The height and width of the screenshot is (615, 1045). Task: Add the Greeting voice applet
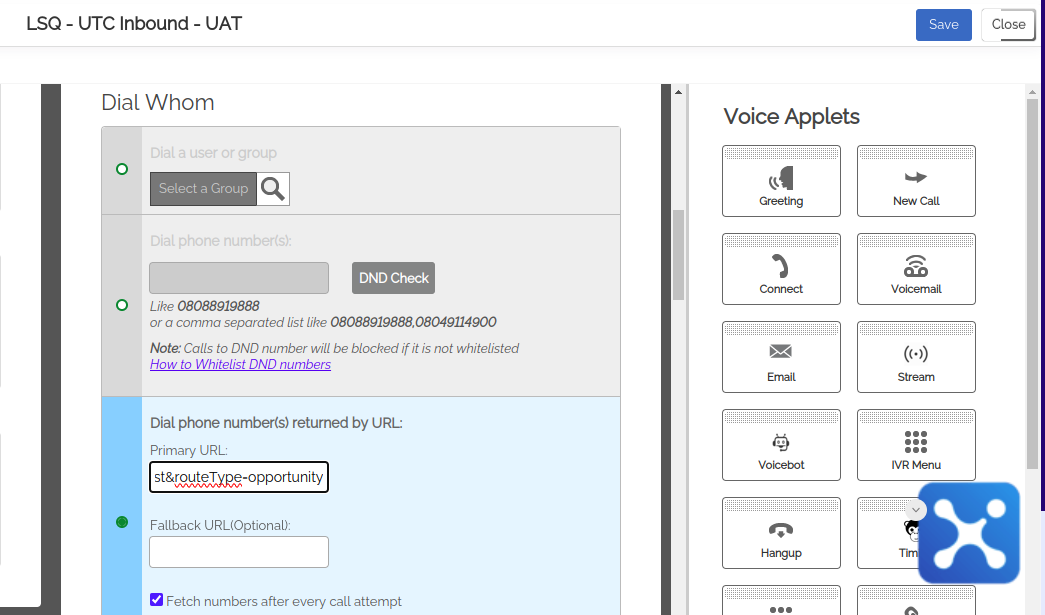781,181
